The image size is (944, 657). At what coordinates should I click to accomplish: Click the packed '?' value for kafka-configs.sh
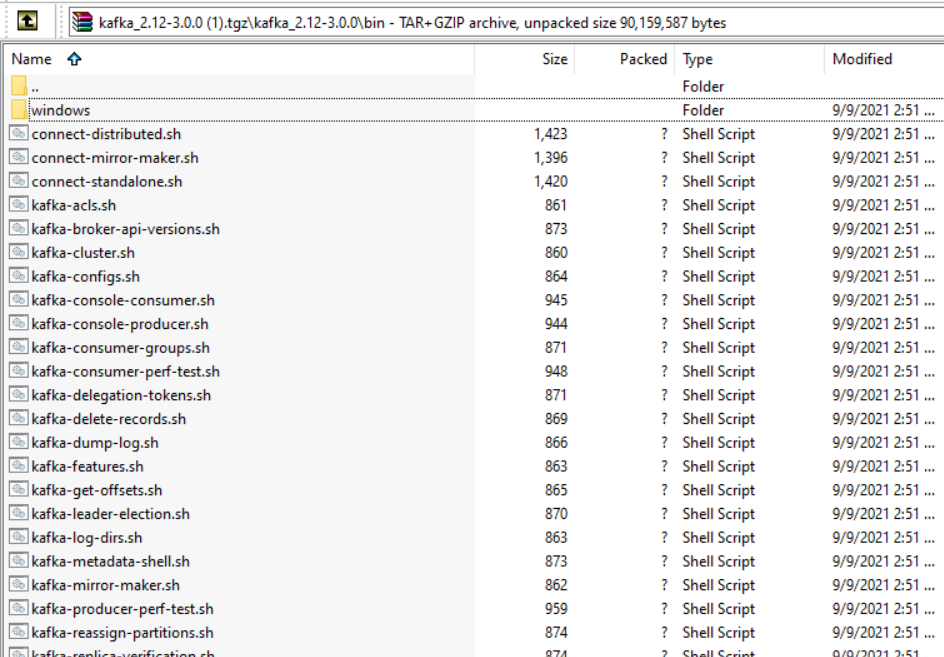click(x=664, y=276)
